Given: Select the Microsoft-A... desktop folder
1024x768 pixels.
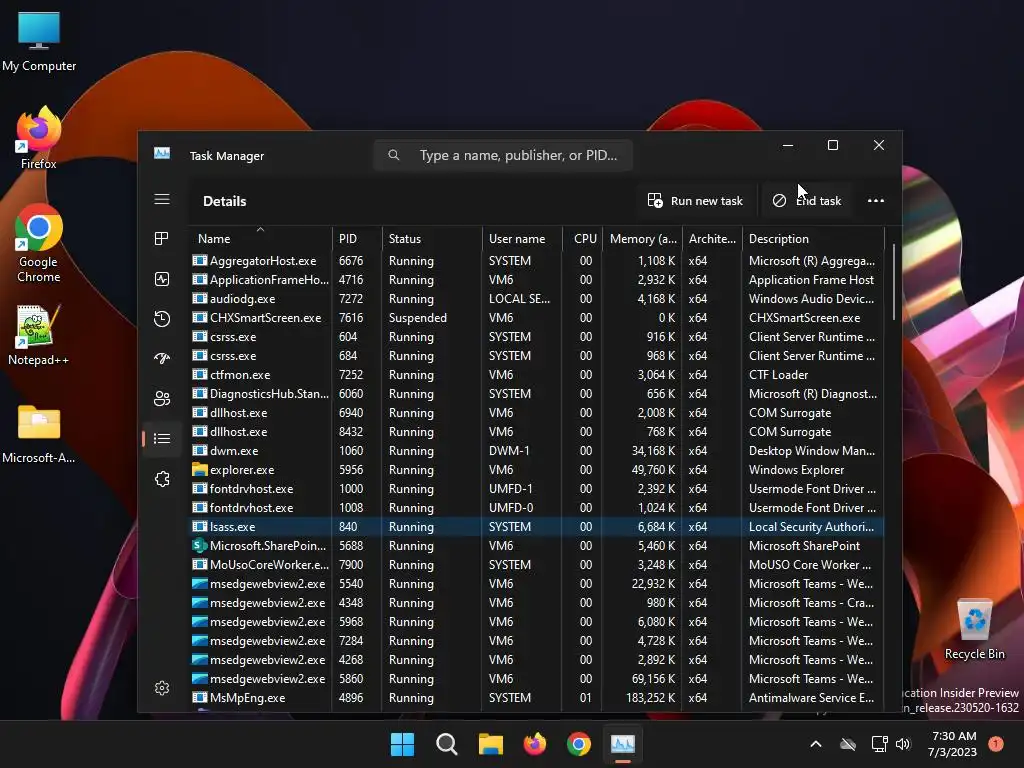Looking at the screenshot, I should (x=39, y=434).
